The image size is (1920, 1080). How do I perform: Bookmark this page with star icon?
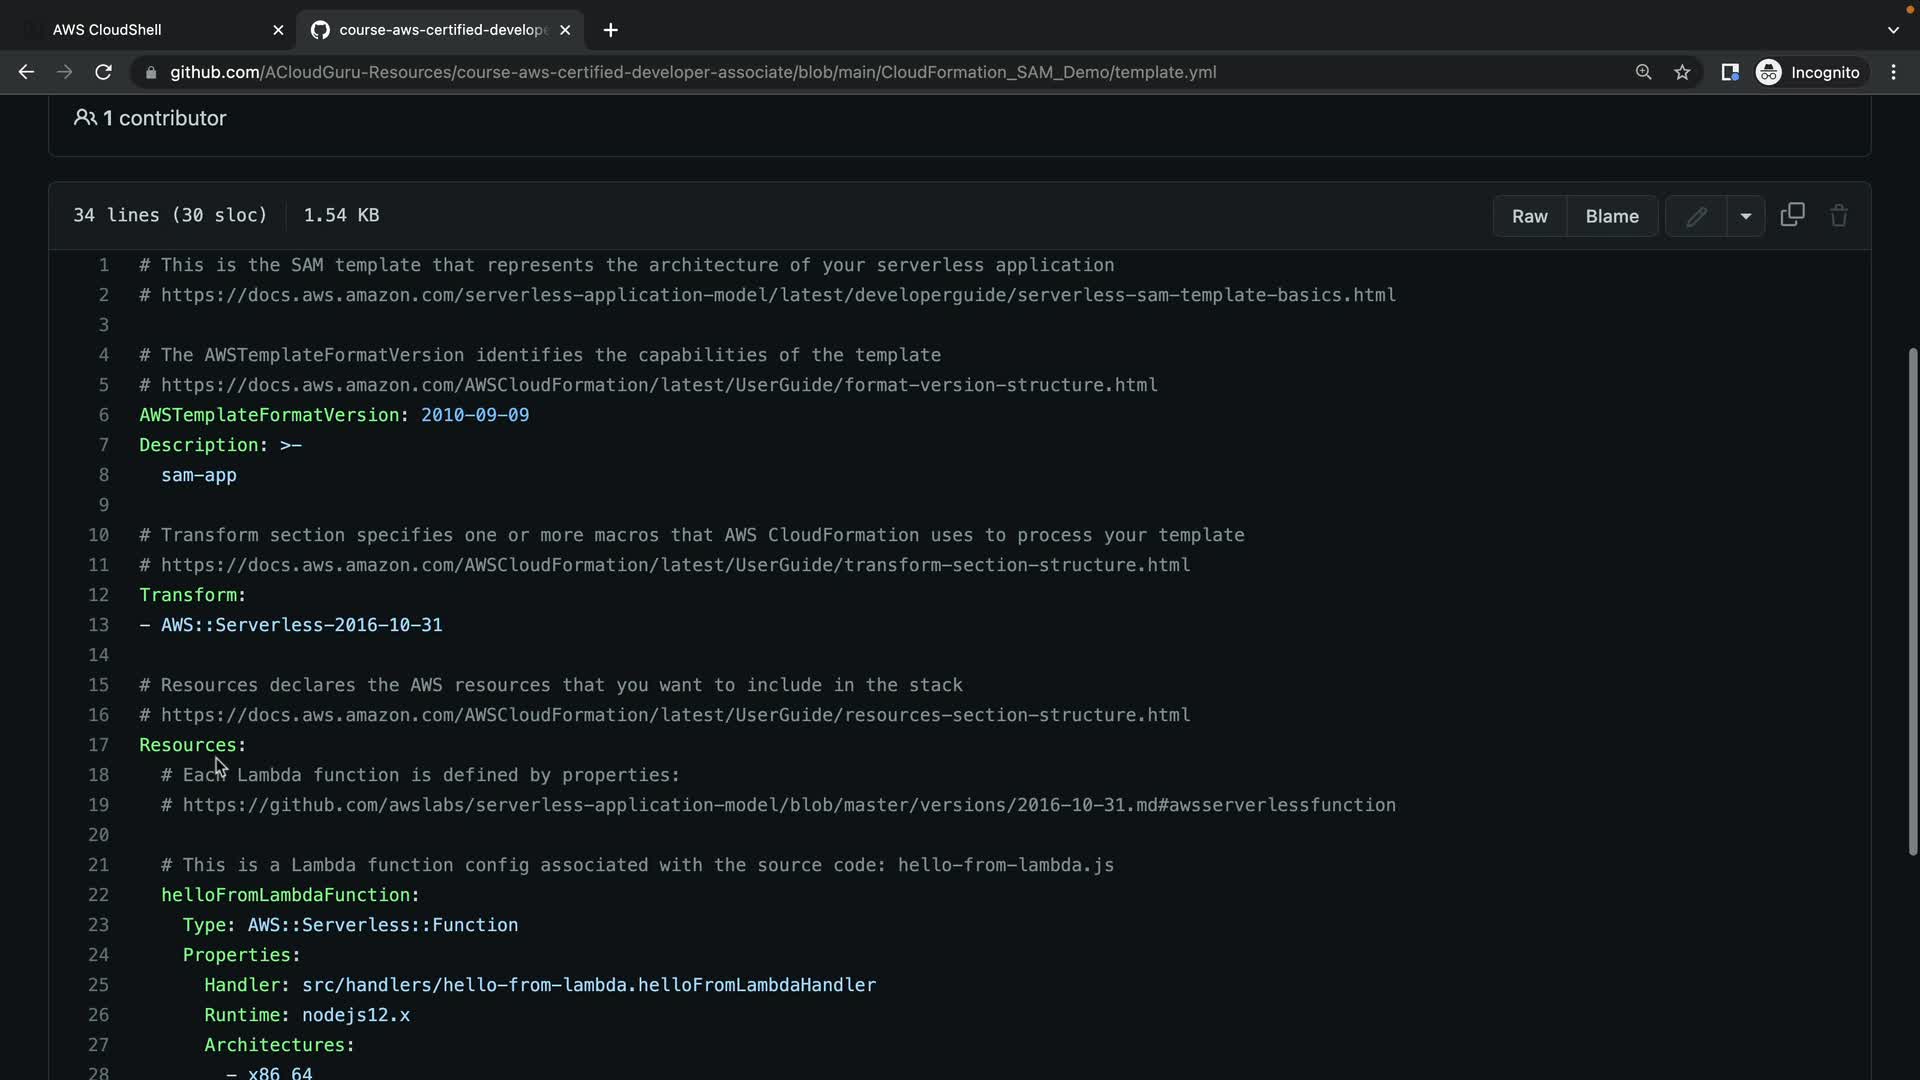(x=1682, y=72)
